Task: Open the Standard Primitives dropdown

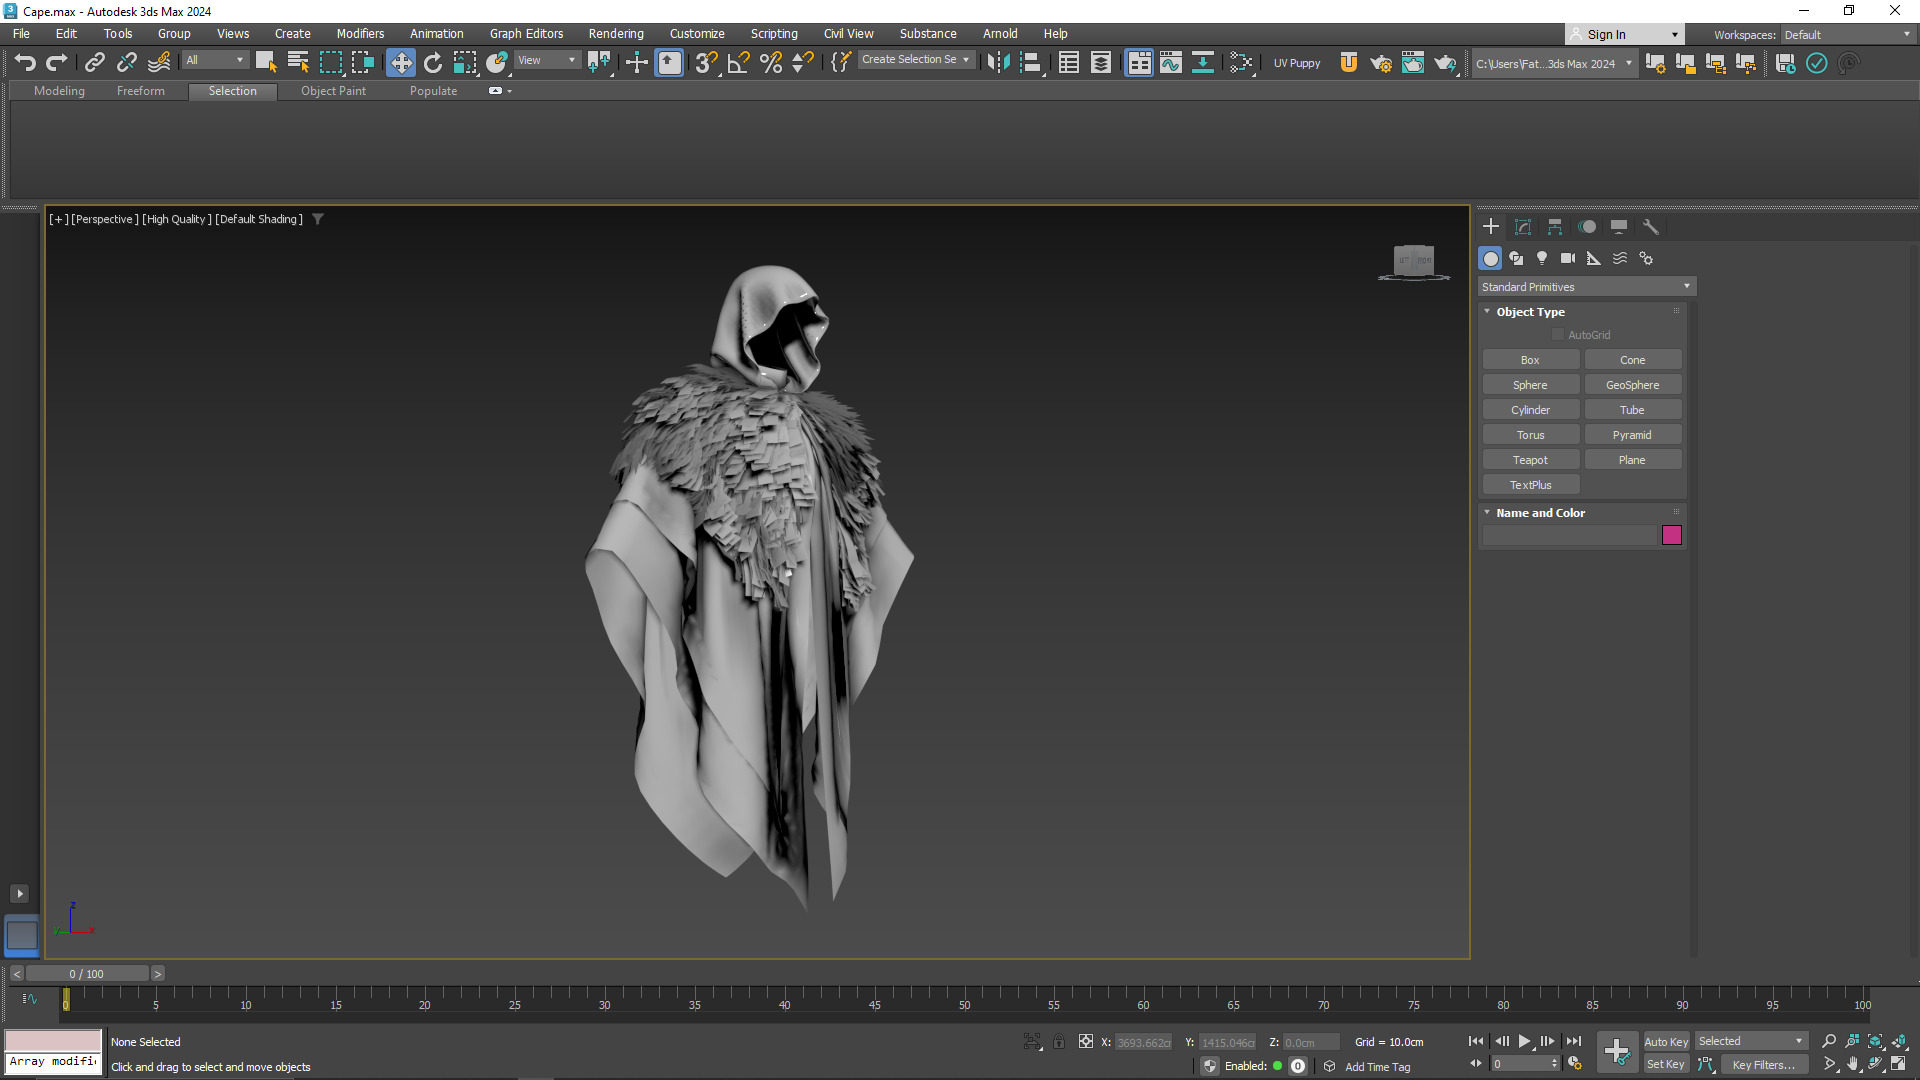Action: [1587, 287]
